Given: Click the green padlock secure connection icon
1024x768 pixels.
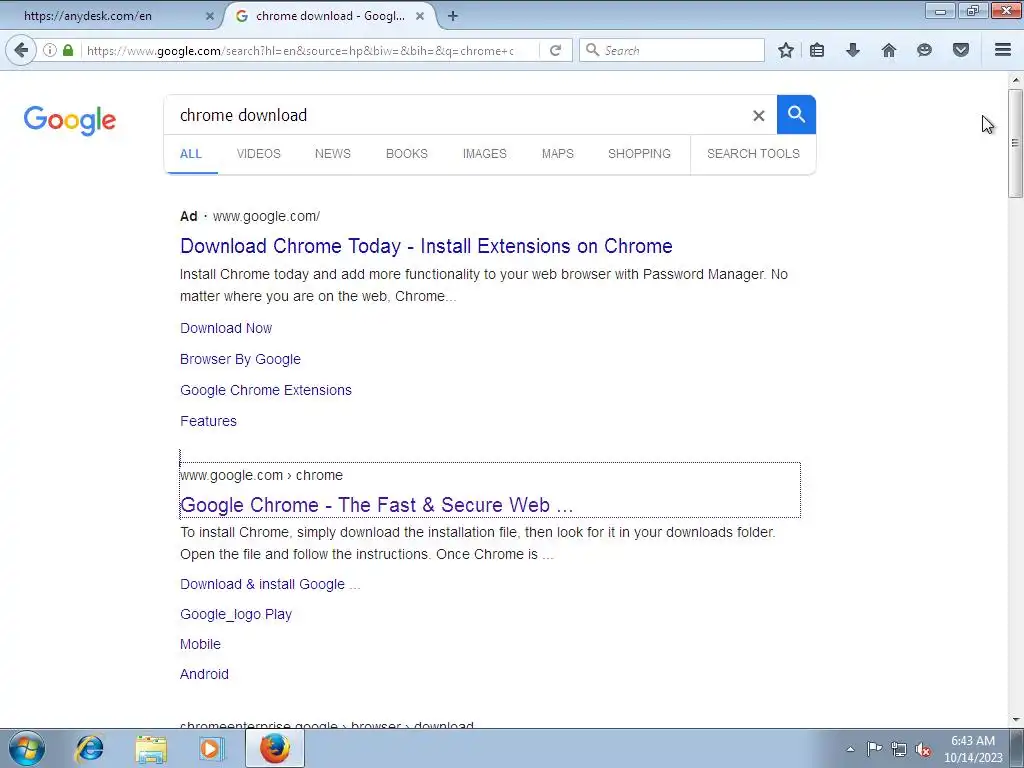Looking at the screenshot, I should tap(68, 50).
